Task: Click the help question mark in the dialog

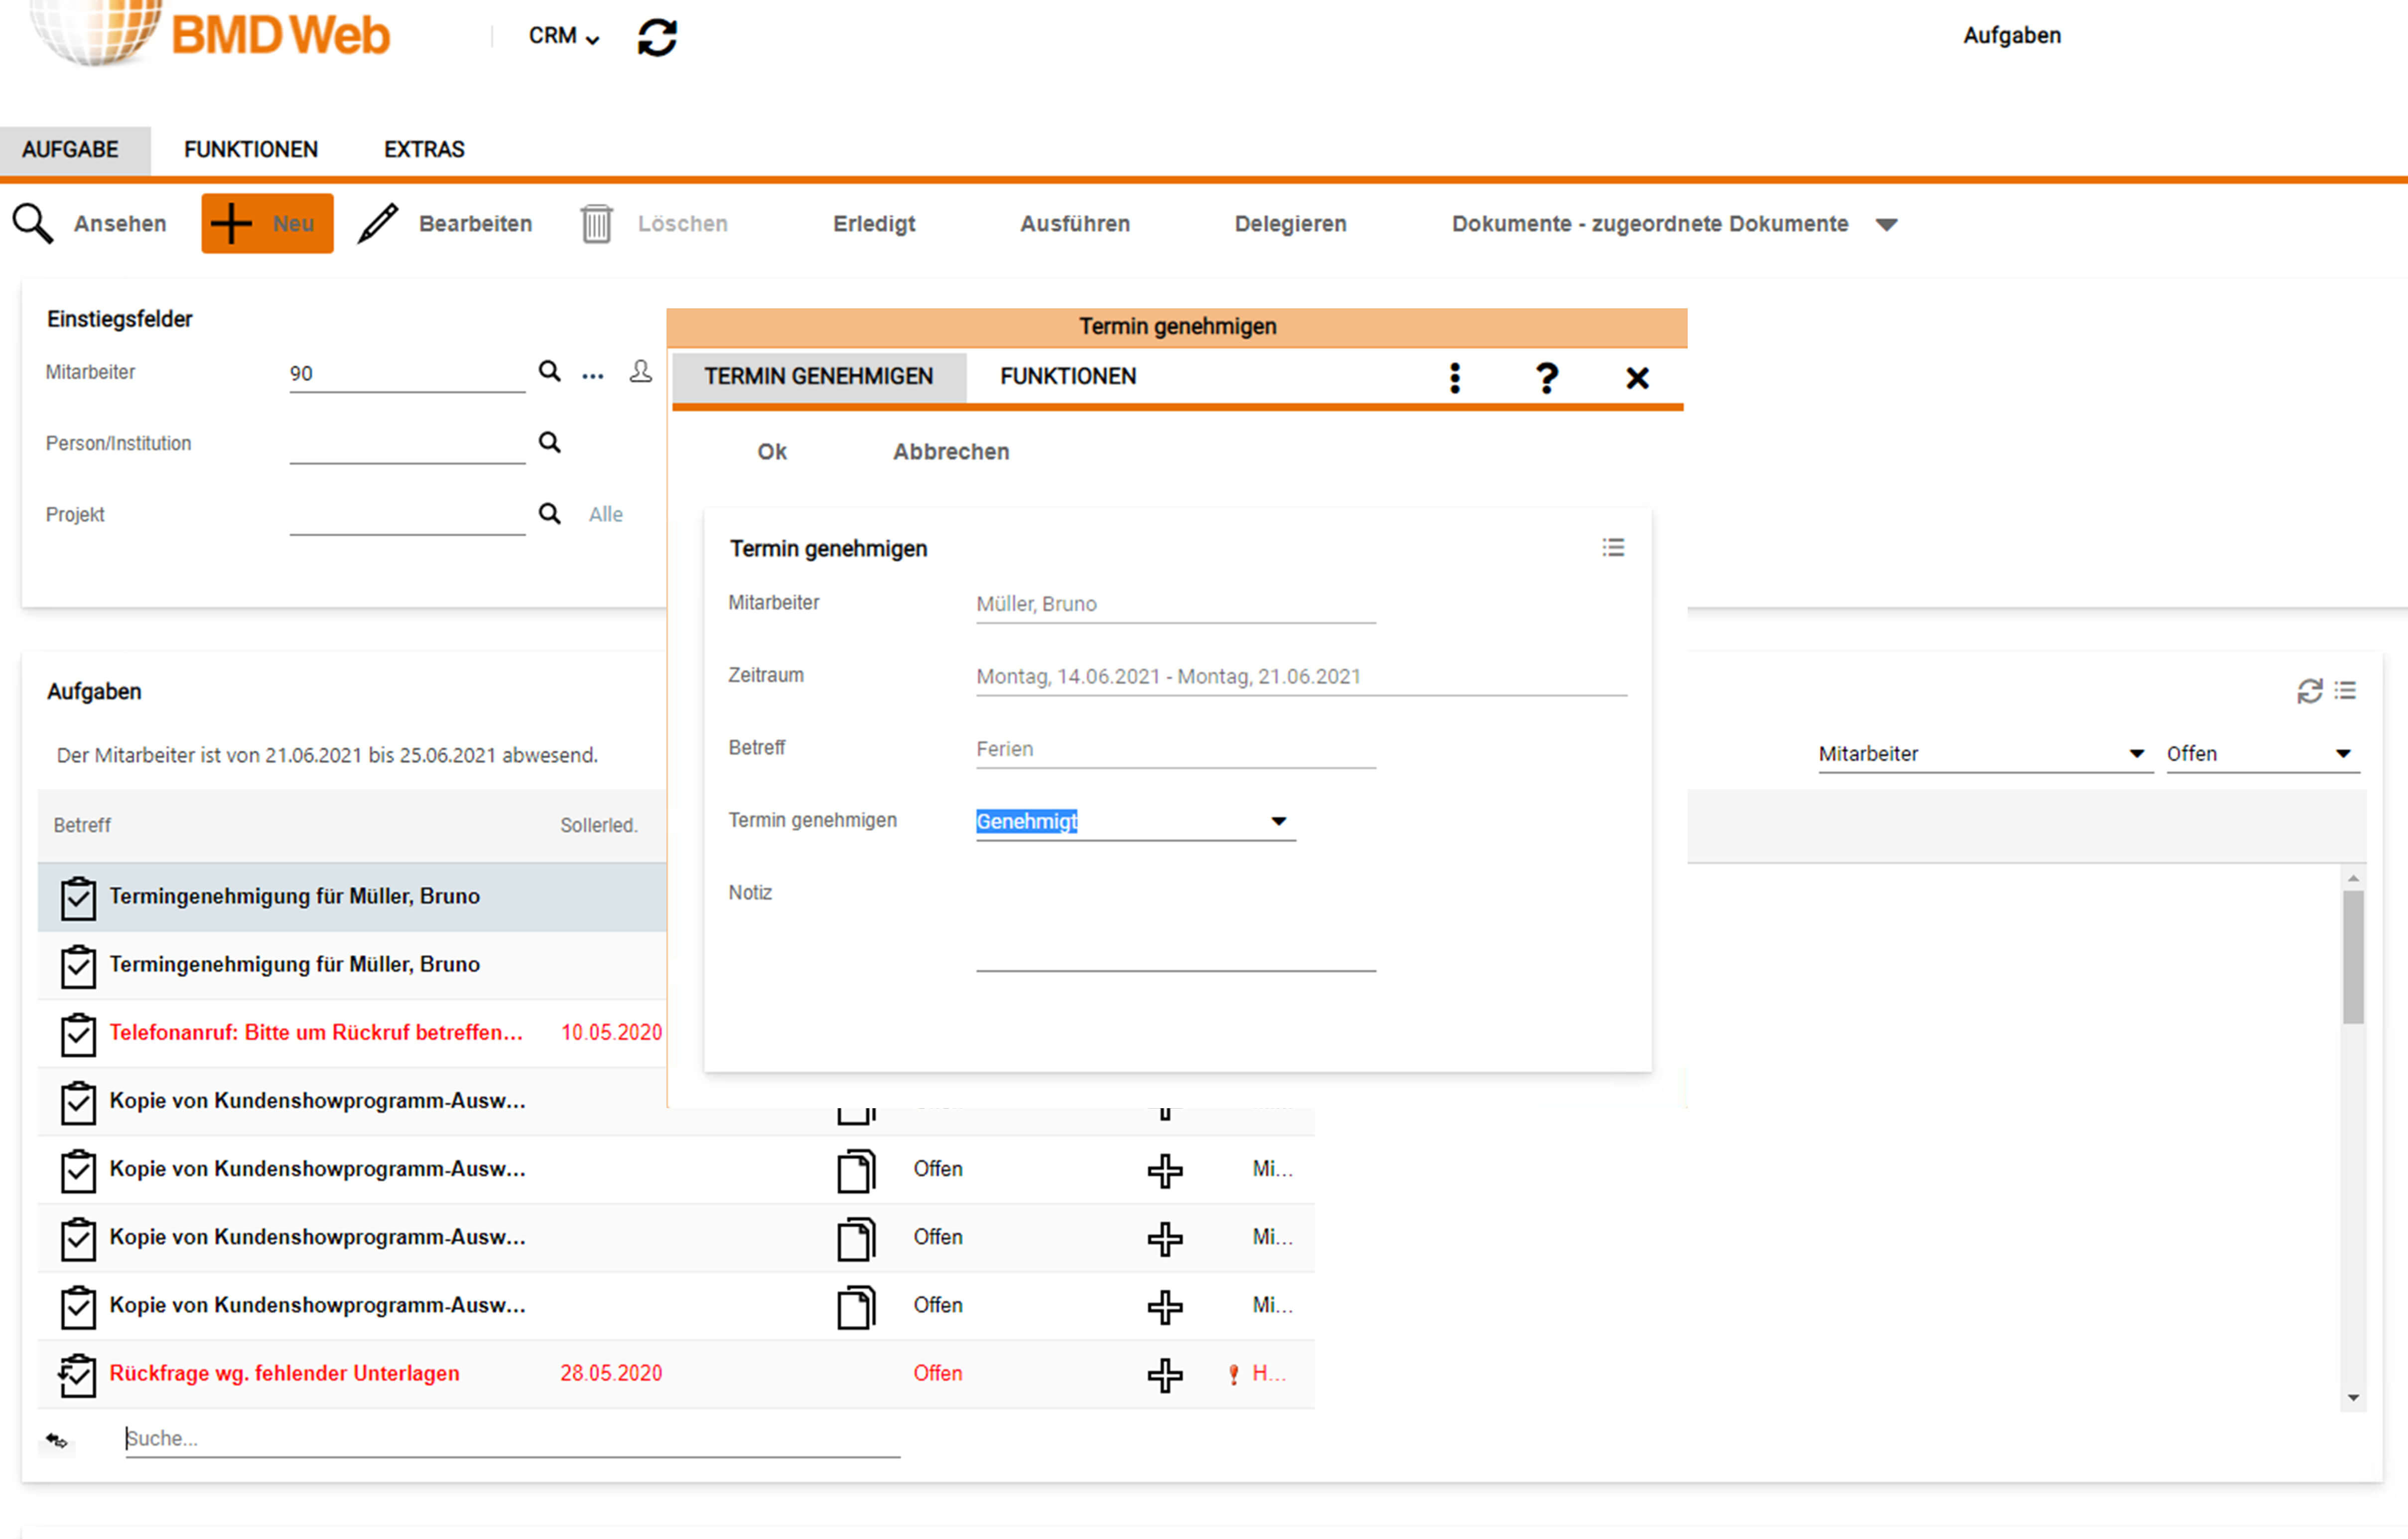Action: [1546, 377]
